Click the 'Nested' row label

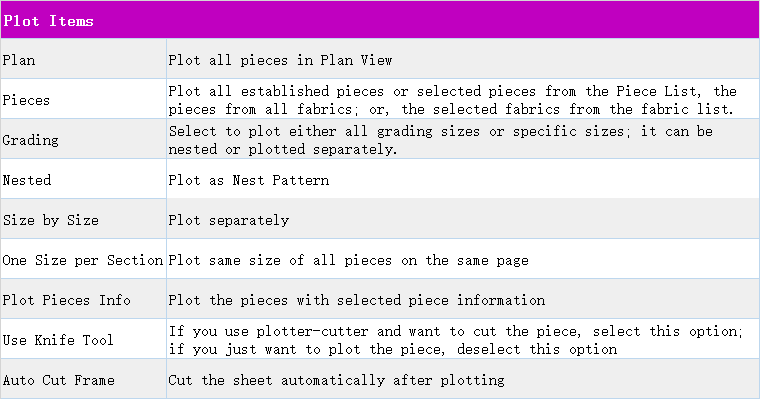point(27,180)
